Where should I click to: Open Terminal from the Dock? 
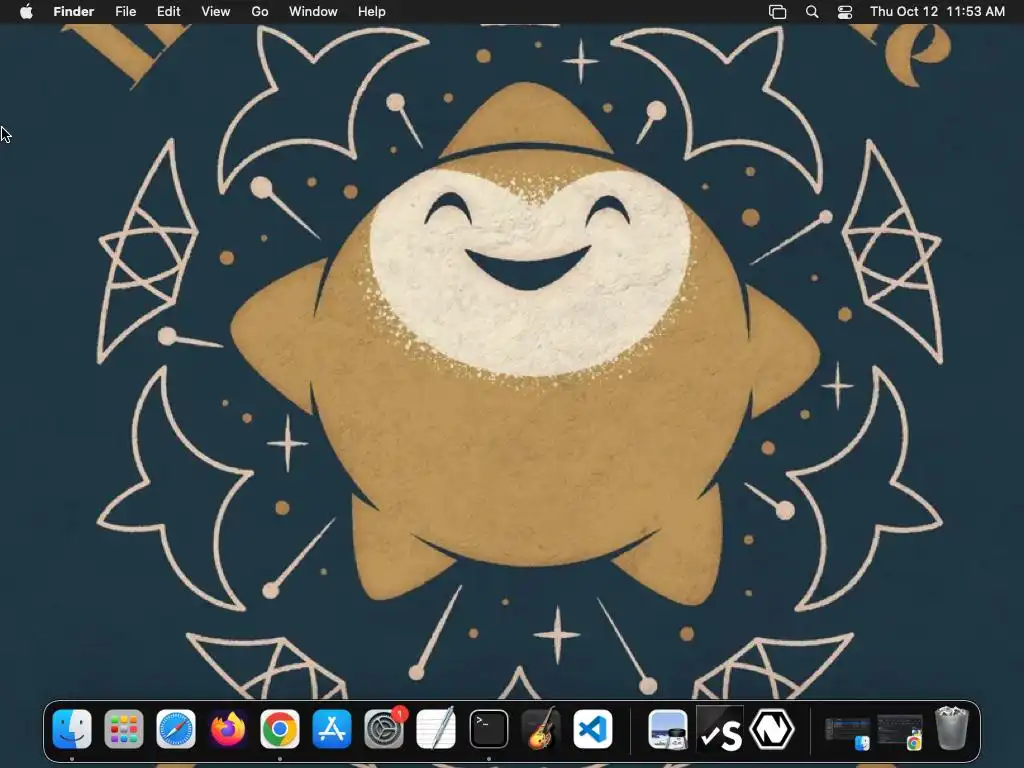(x=488, y=729)
